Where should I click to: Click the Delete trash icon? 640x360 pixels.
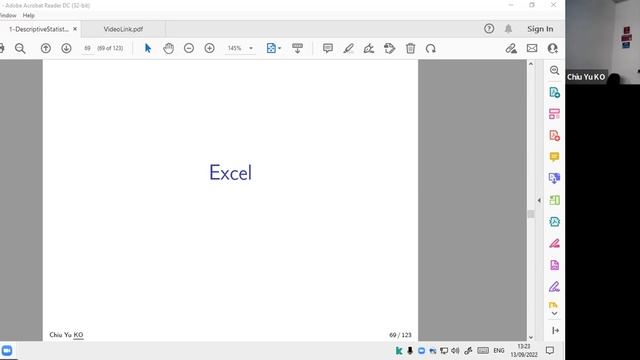point(410,49)
